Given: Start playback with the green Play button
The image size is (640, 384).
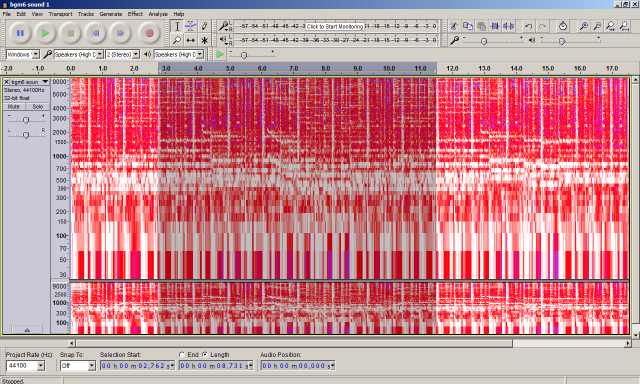Looking at the screenshot, I should [45, 33].
